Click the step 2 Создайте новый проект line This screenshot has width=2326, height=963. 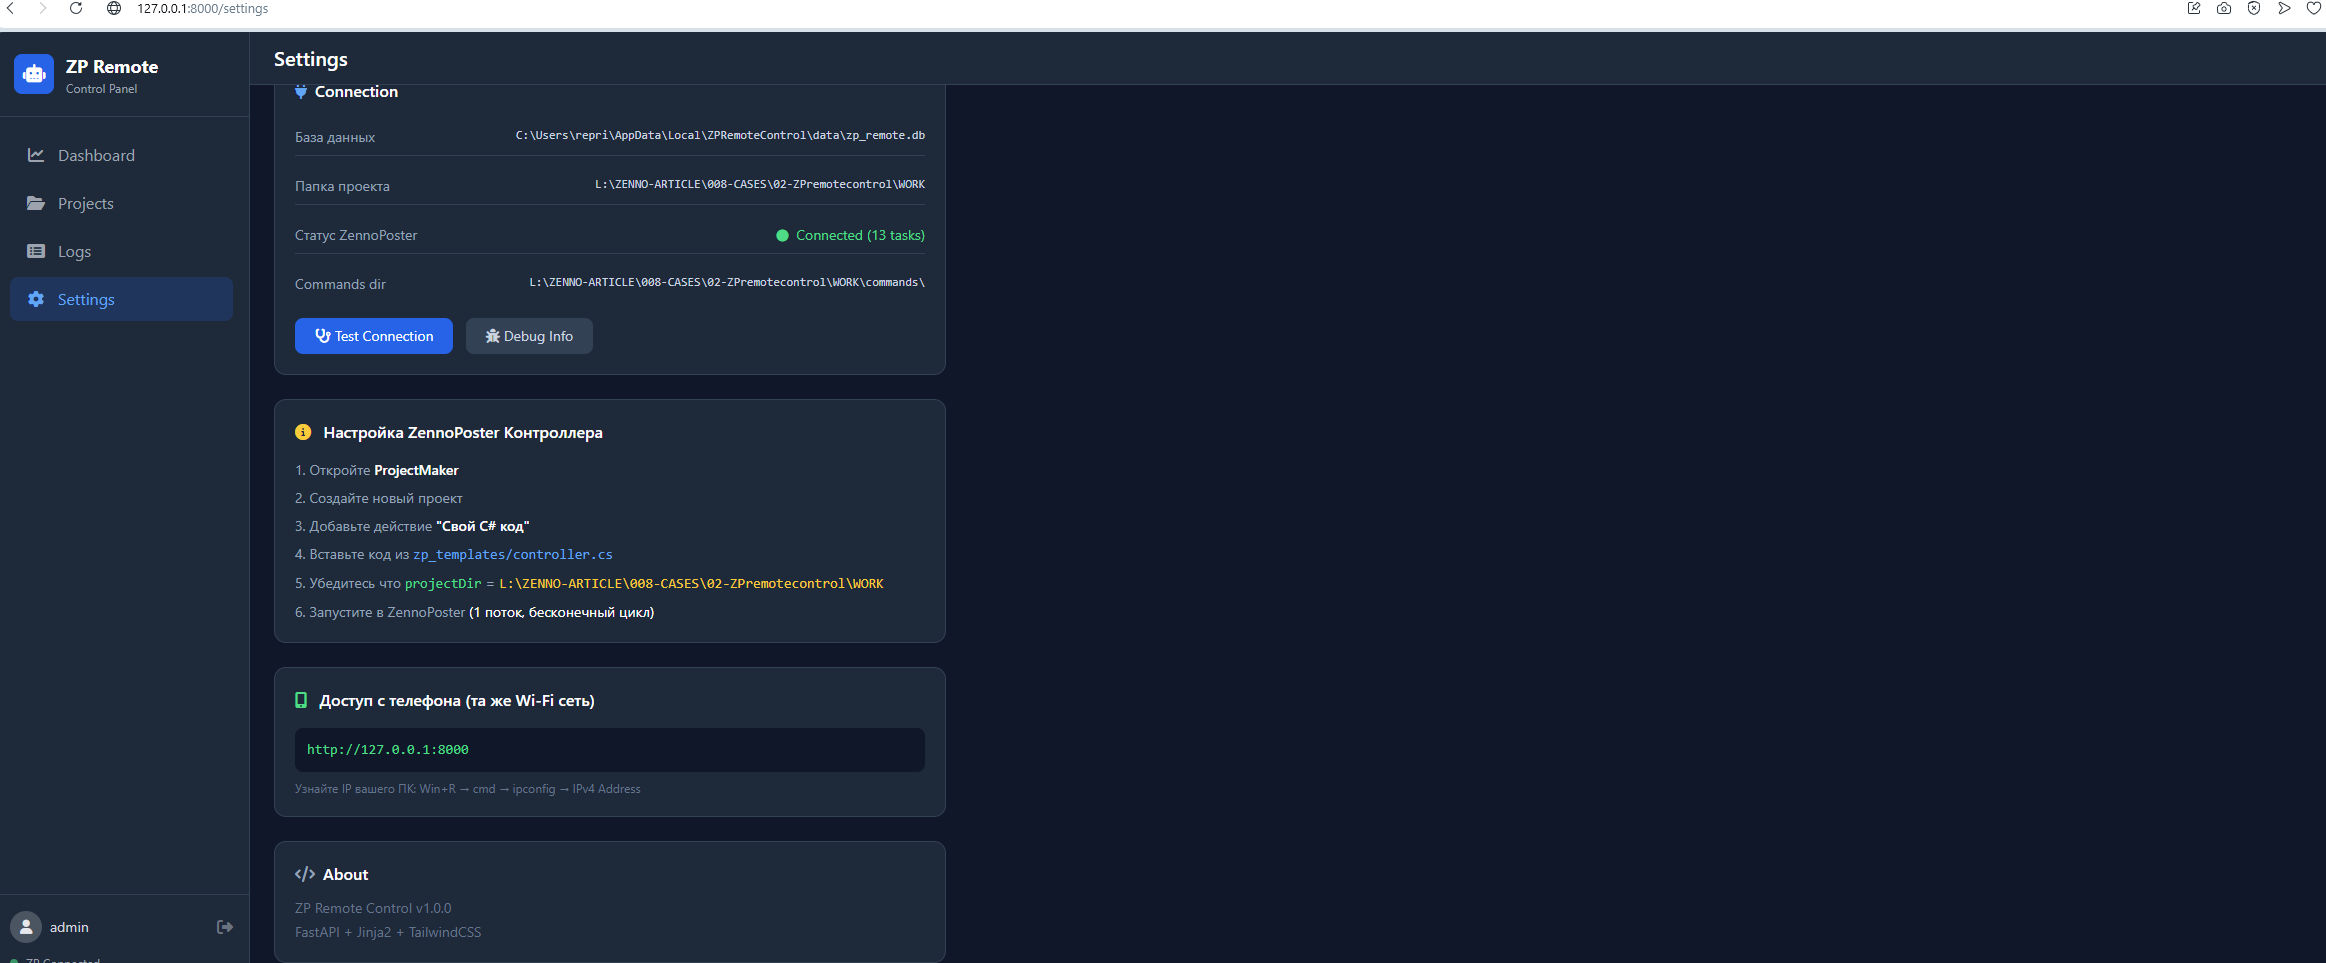pos(379,498)
